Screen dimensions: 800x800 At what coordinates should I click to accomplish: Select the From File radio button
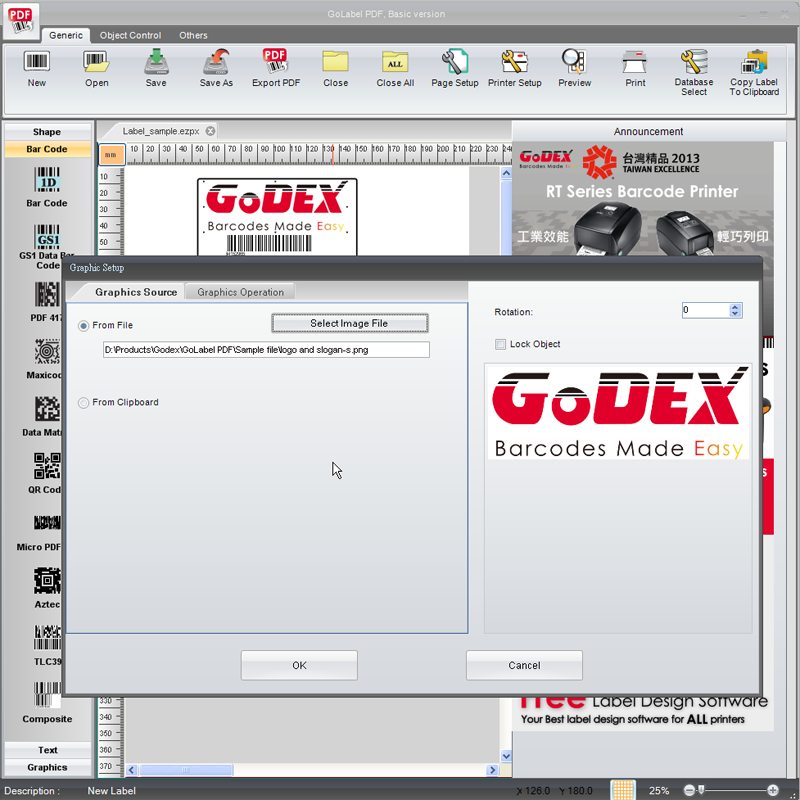tap(83, 326)
